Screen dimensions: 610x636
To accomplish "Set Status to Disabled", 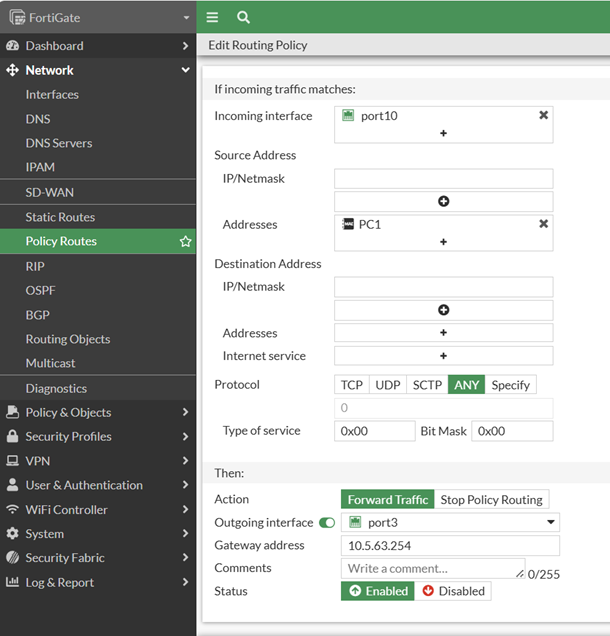I will pyautogui.click(x=453, y=591).
